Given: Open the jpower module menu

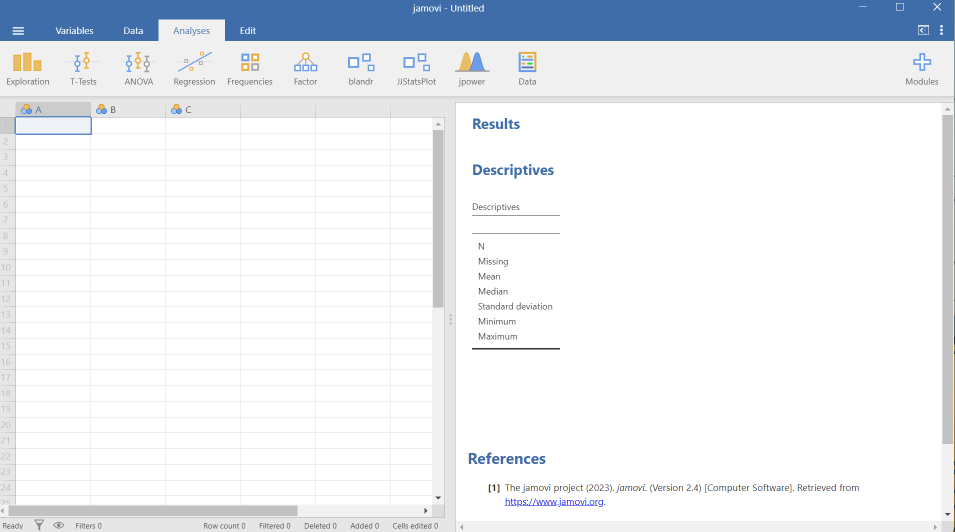Looking at the screenshot, I should [471, 68].
